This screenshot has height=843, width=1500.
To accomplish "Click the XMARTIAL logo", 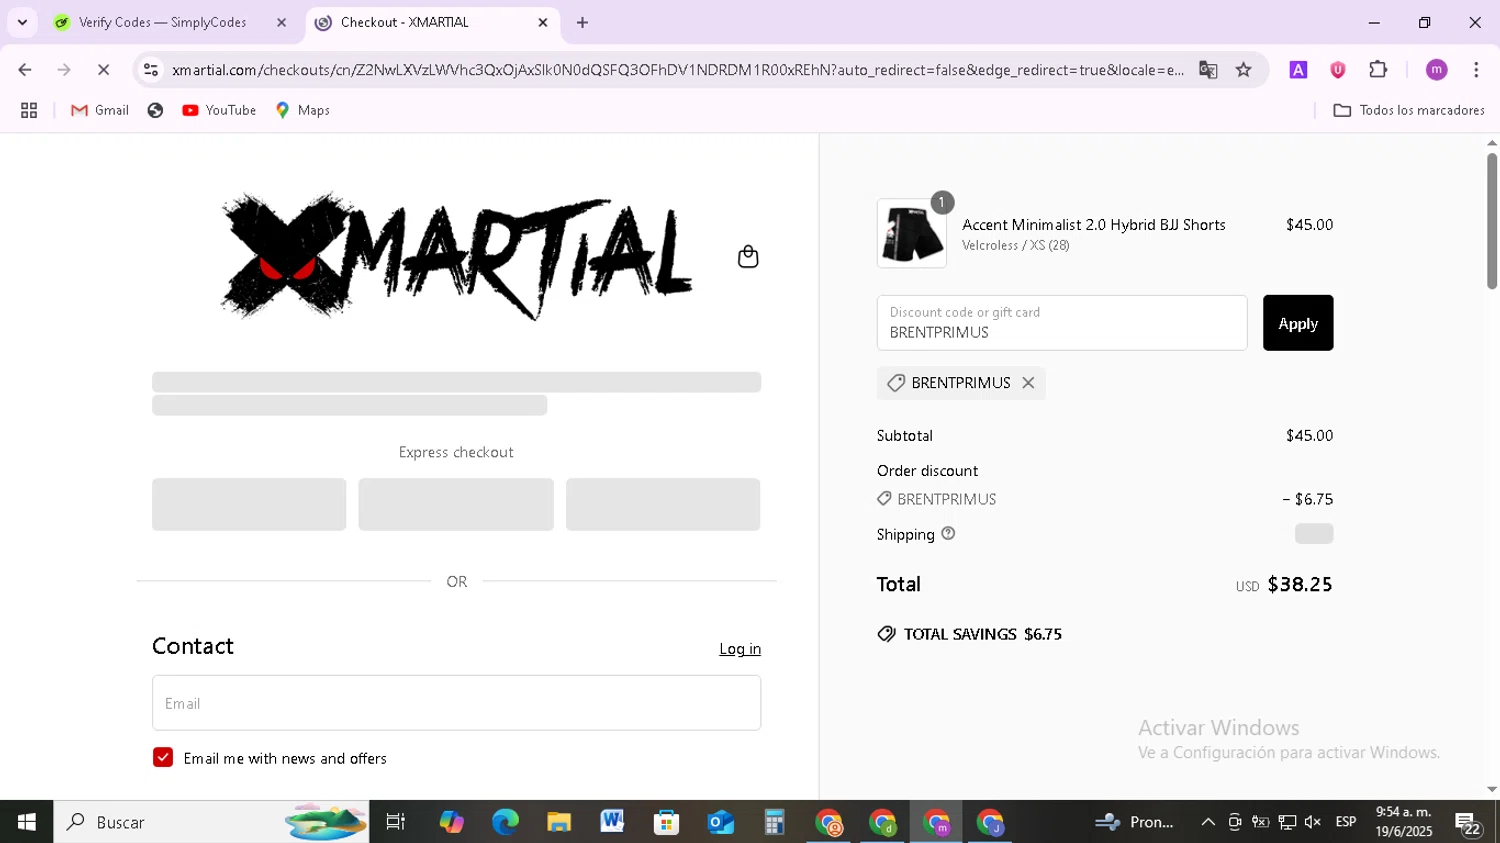I will click(456, 257).
